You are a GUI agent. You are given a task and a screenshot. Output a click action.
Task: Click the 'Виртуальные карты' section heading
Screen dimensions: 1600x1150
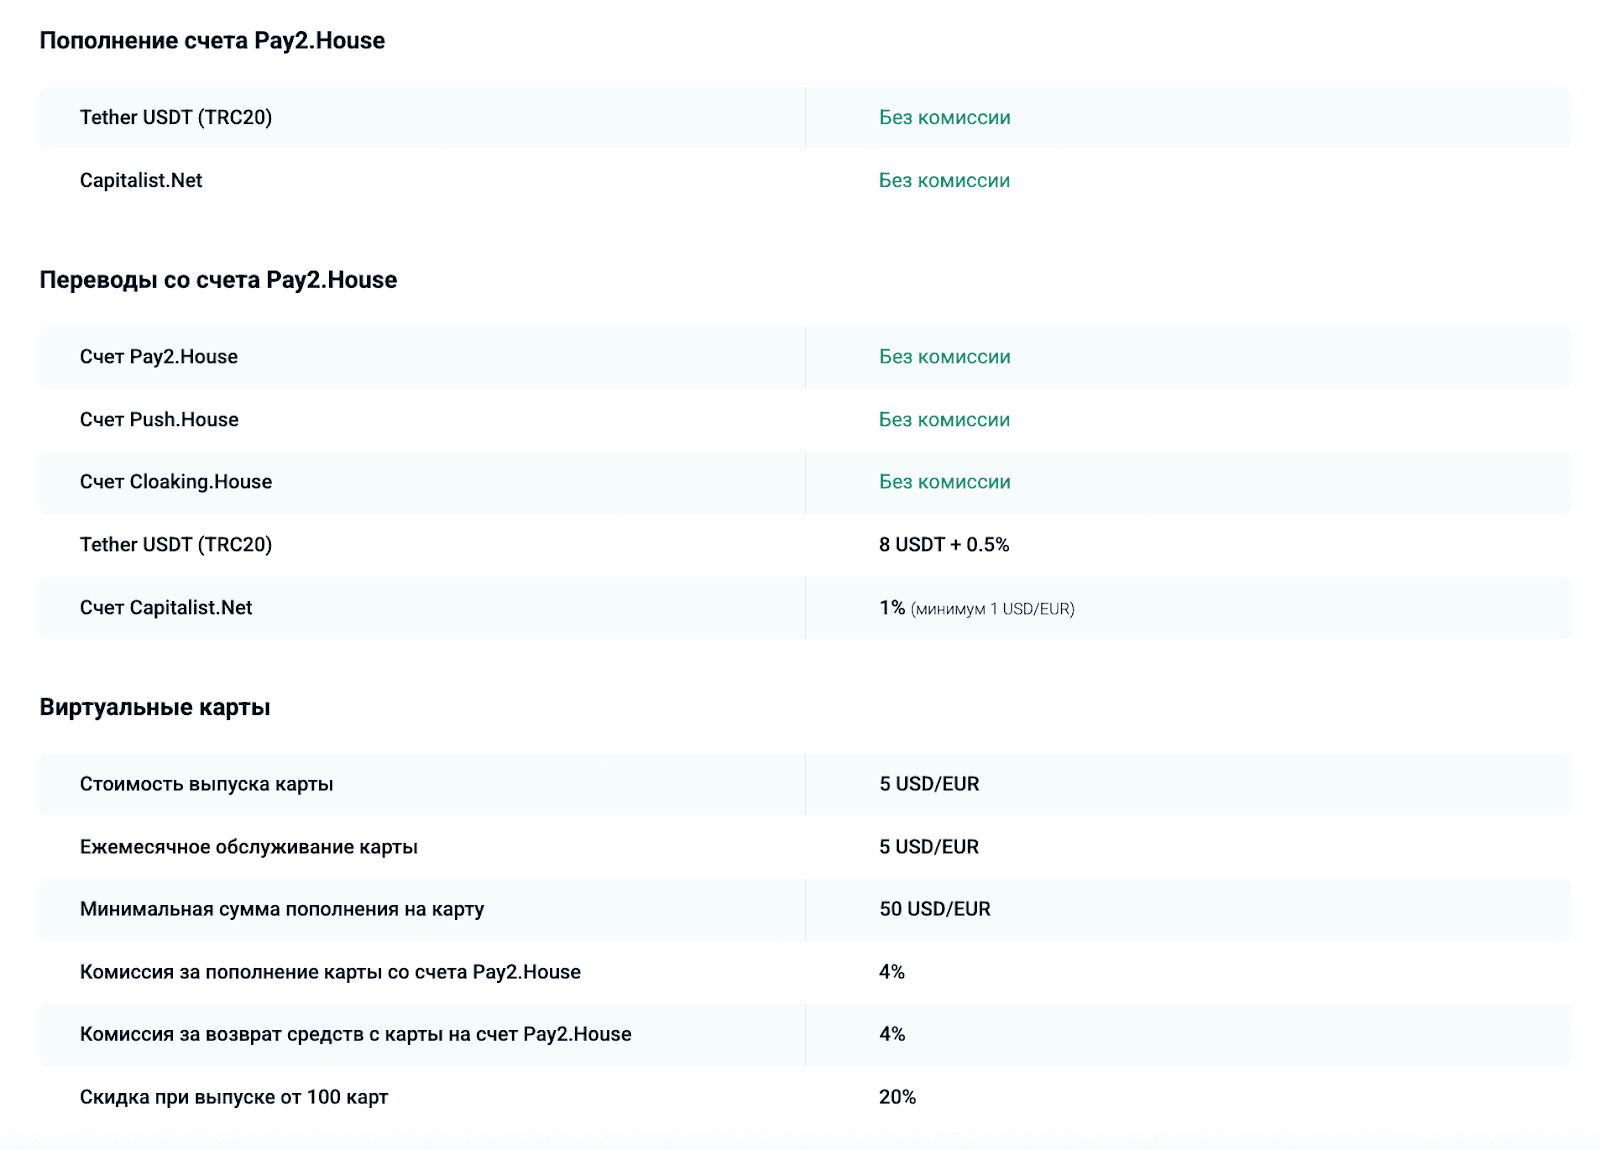click(x=155, y=708)
